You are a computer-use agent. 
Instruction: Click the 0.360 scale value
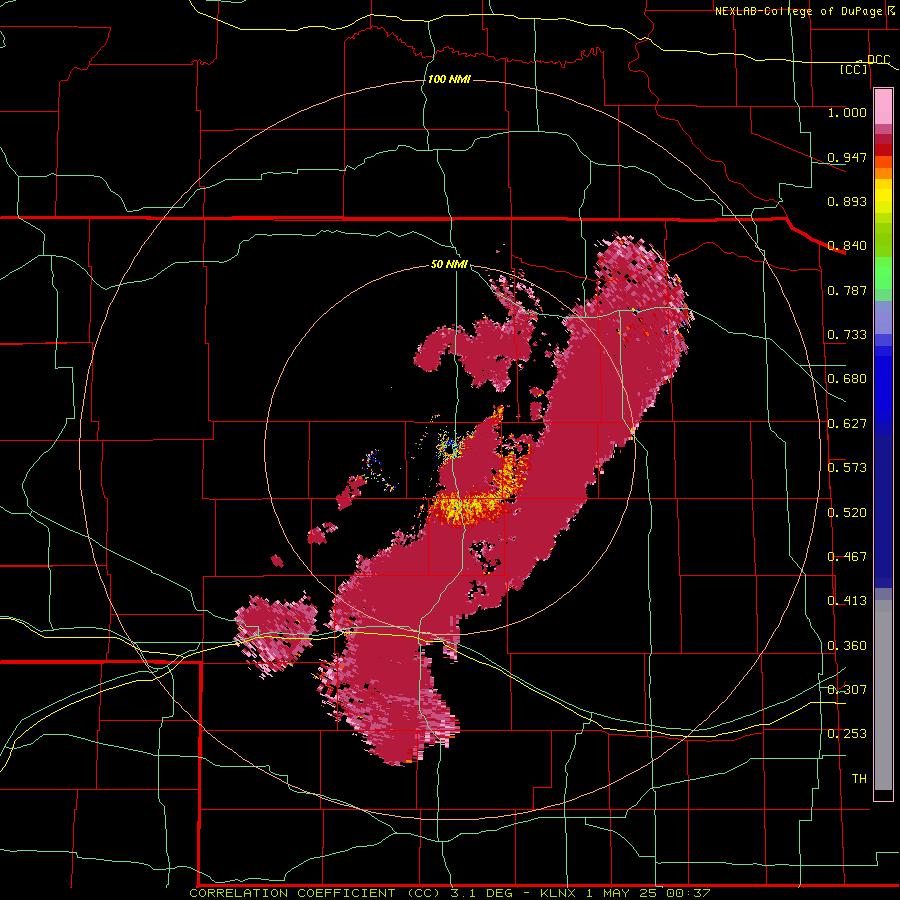(x=847, y=646)
